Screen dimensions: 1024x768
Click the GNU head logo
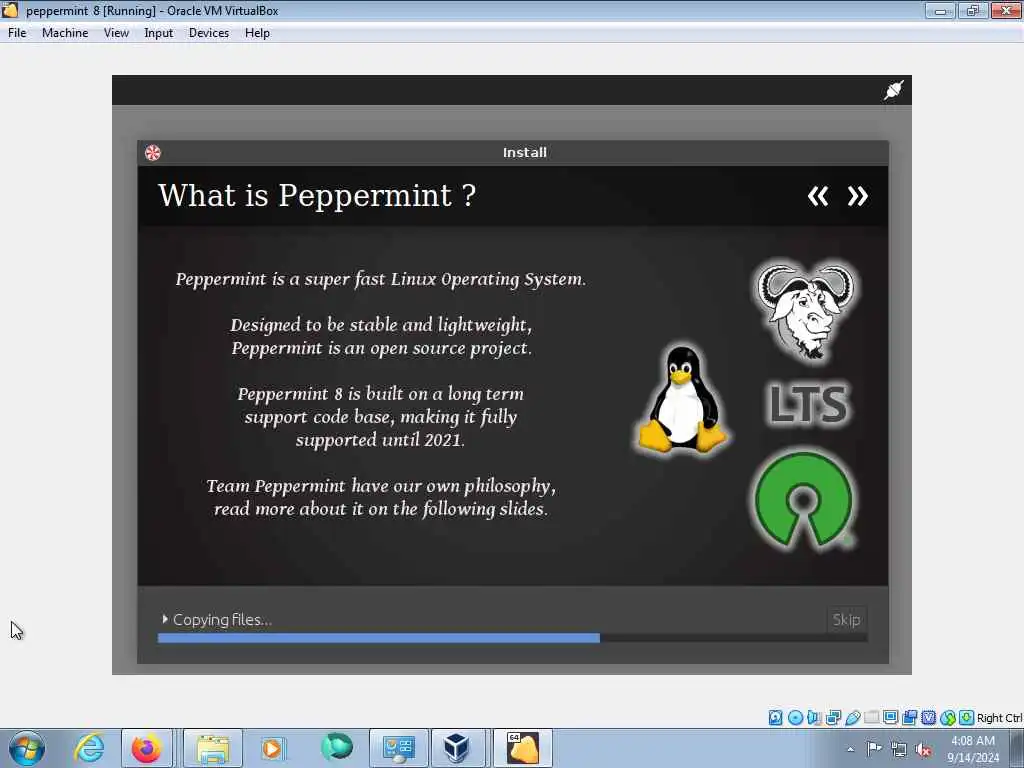pos(805,311)
